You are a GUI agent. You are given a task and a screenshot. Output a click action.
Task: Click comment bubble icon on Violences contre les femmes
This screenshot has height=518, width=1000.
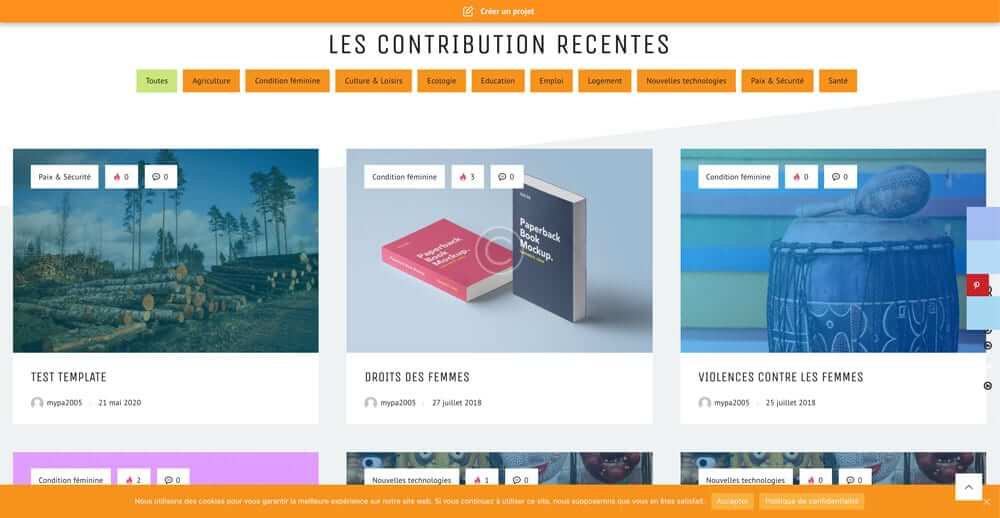pyautogui.click(x=835, y=177)
